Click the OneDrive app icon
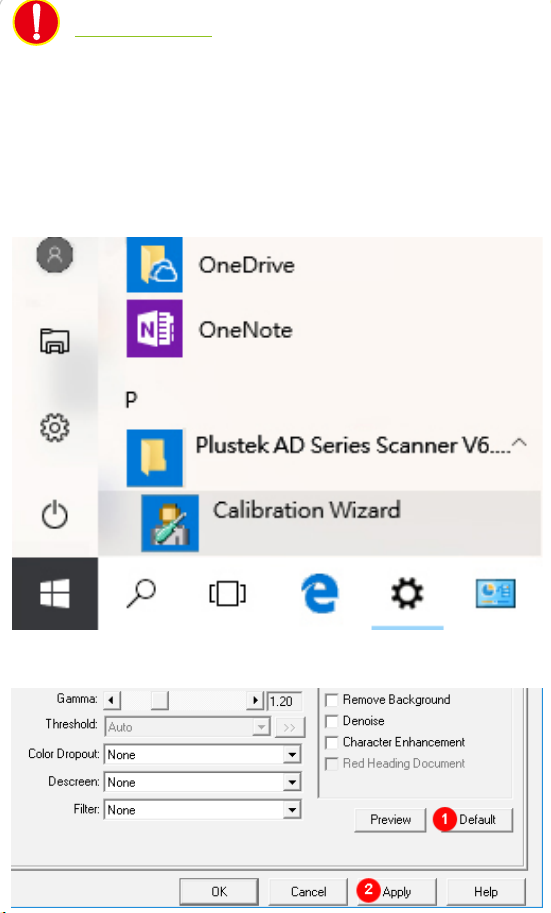 (x=154, y=264)
